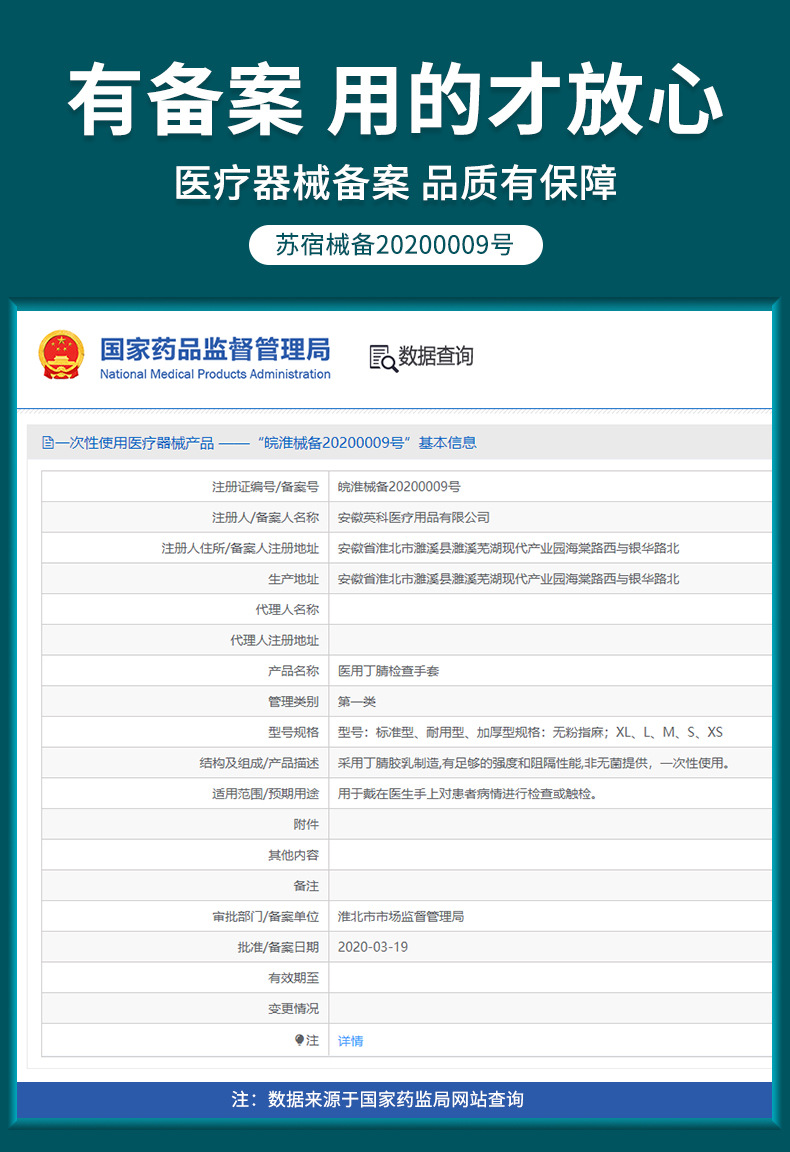Viewport: 790px width, 1152px height.
Task: Select the 基本信息 heading text
Action: point(448,443)
